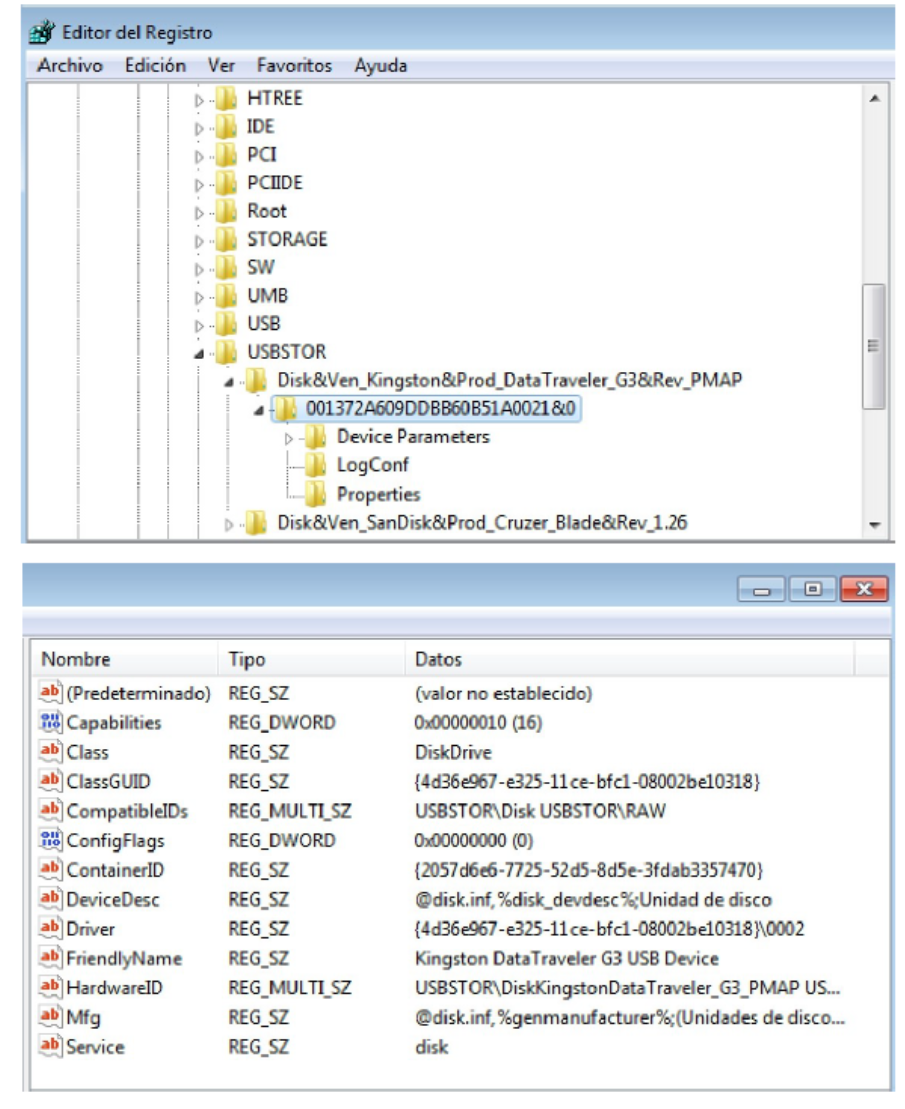Select the Service value name

coord(95,1047)
